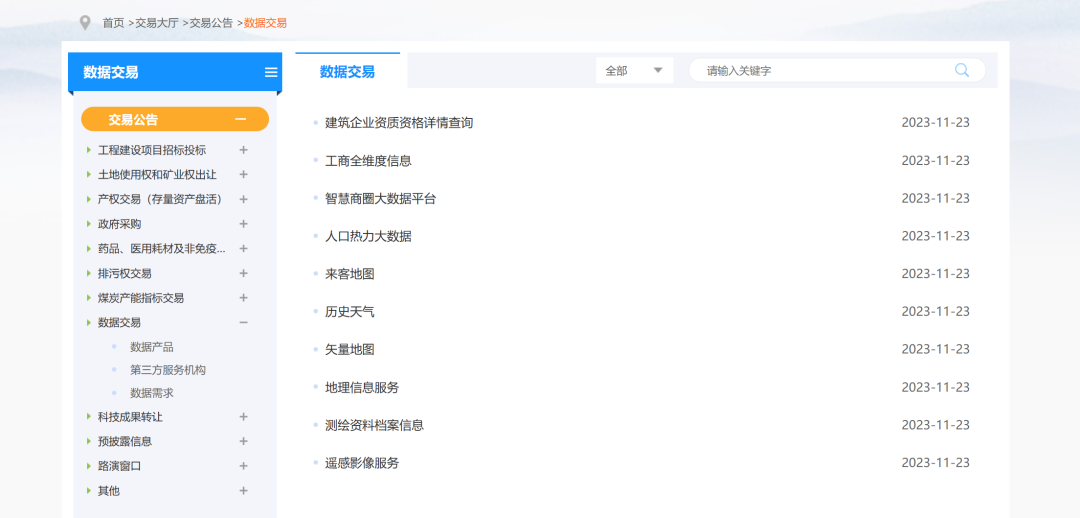This screenshot has height=518, width=1080.
Task: Expand 政府采购 using its plus icon
Action: (x=243, y=224)
